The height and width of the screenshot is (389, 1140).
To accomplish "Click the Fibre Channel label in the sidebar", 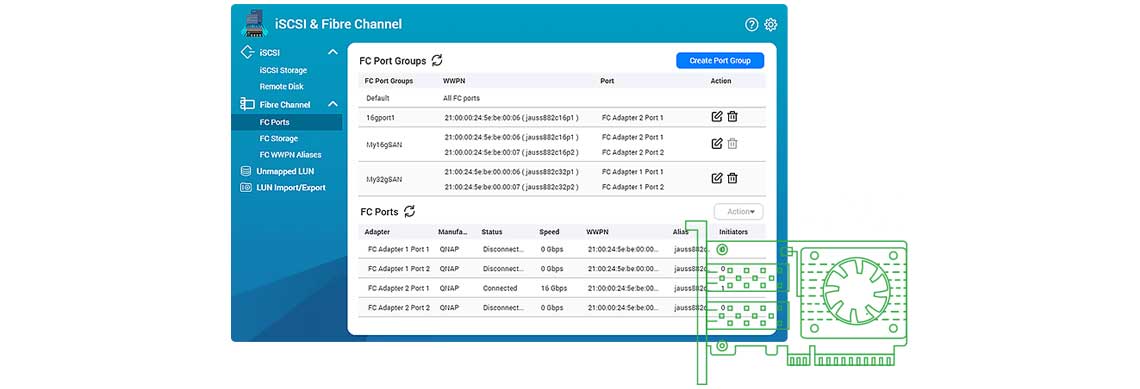I will 285,105.
